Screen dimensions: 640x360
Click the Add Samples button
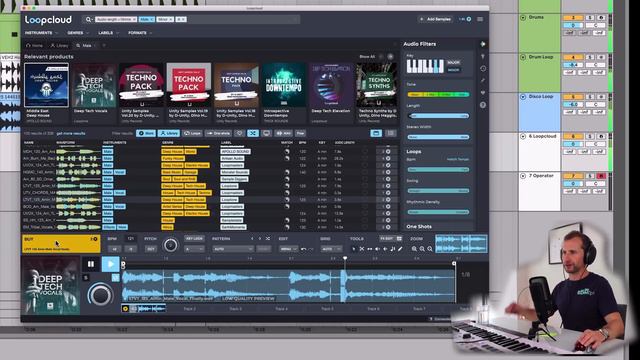(x=436, y=19)
